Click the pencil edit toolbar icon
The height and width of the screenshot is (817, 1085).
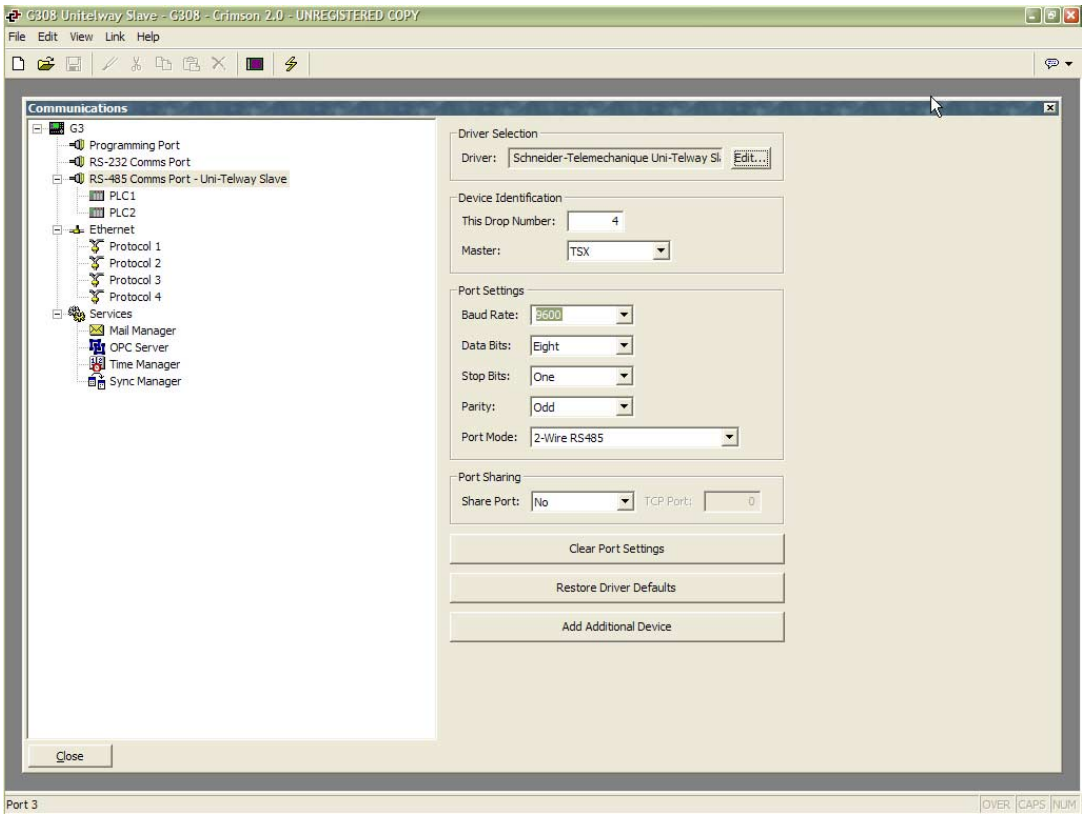click(x=109, y=64)
